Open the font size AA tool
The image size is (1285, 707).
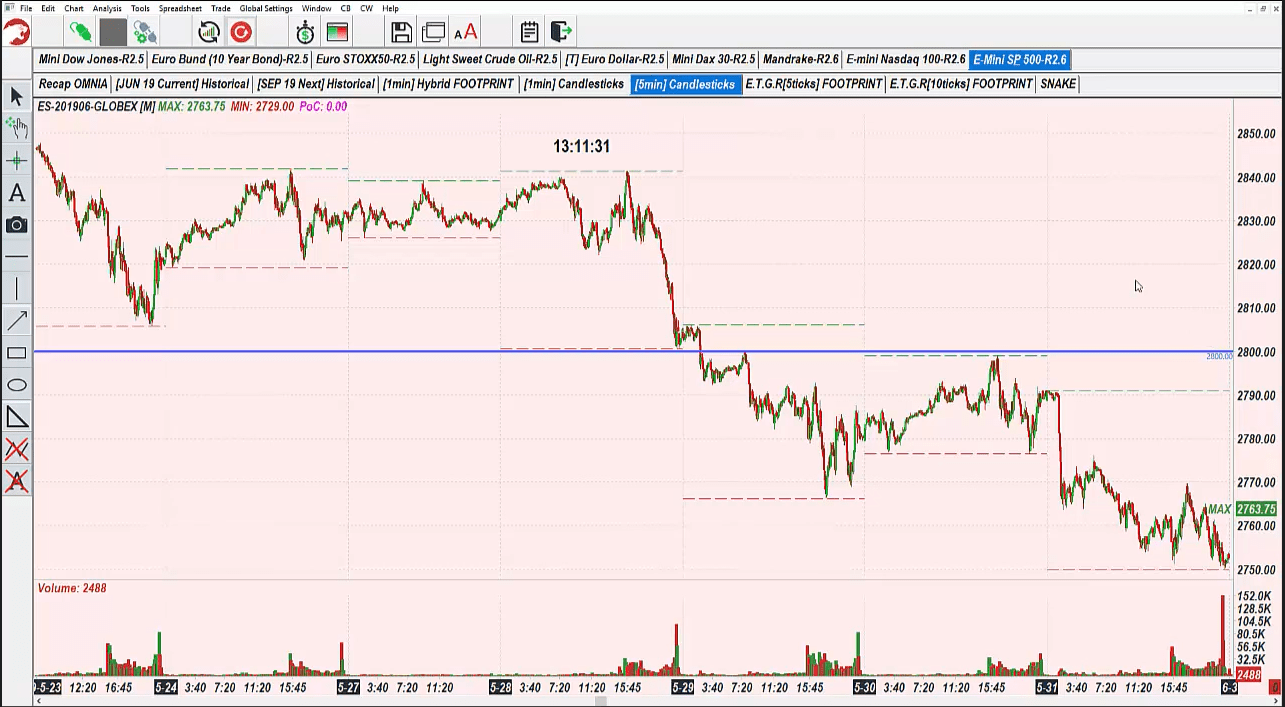pos(466,32)
